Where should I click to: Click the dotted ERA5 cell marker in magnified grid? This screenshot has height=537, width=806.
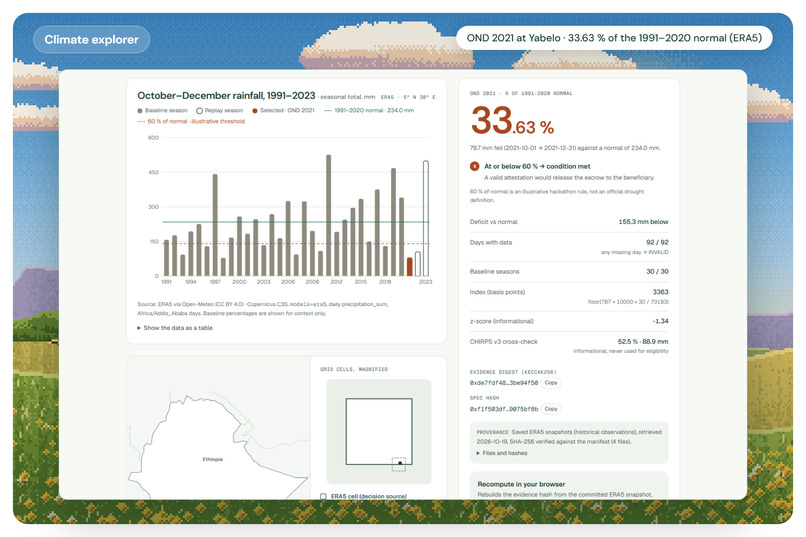point(399,464)
